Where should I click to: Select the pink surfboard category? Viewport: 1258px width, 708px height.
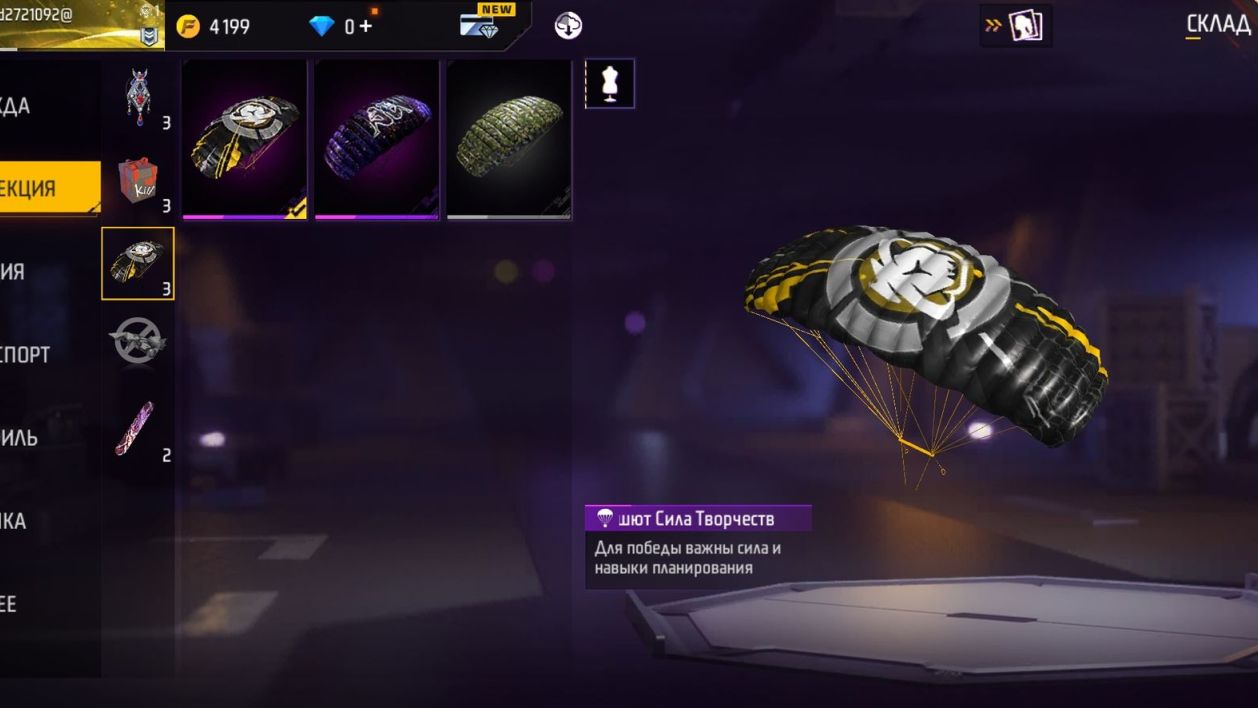pyautogui.click(x=138, y=428)
